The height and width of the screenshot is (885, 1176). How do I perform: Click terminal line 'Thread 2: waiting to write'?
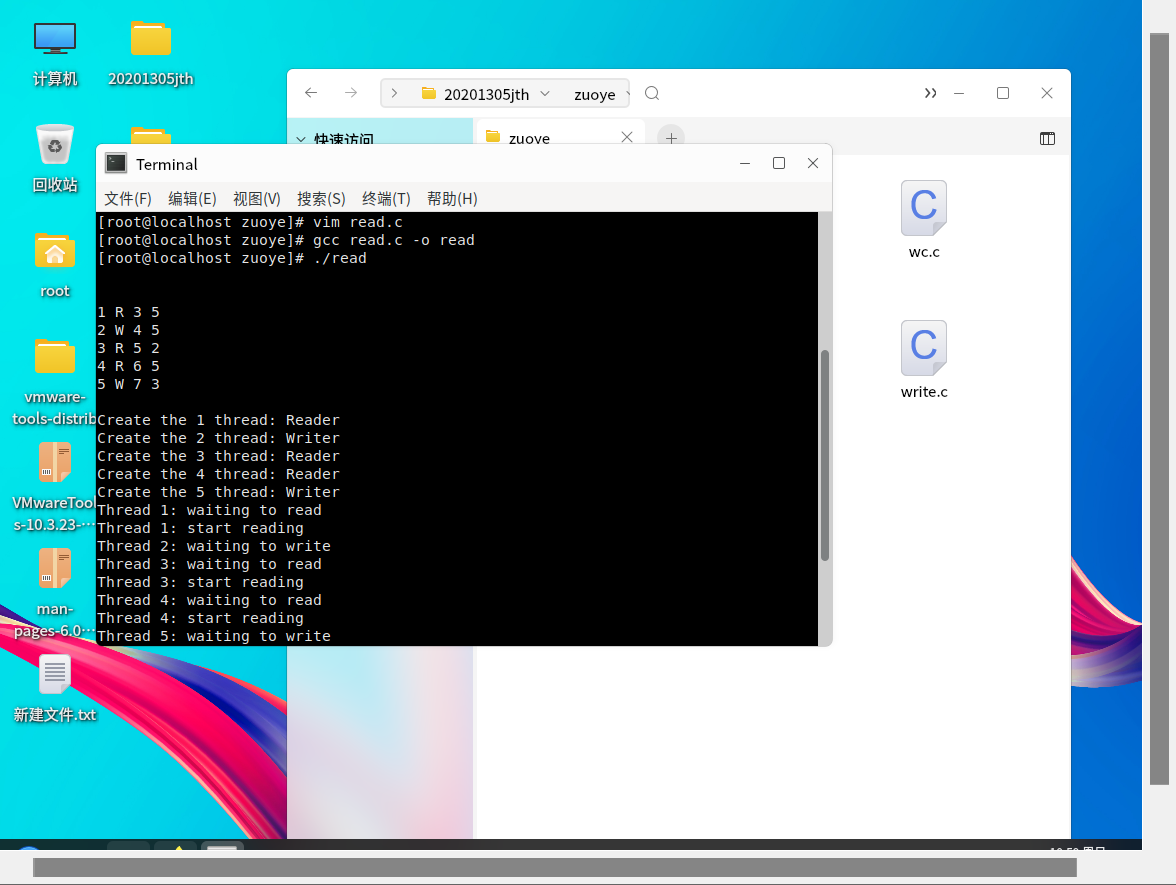pos(214,546)
